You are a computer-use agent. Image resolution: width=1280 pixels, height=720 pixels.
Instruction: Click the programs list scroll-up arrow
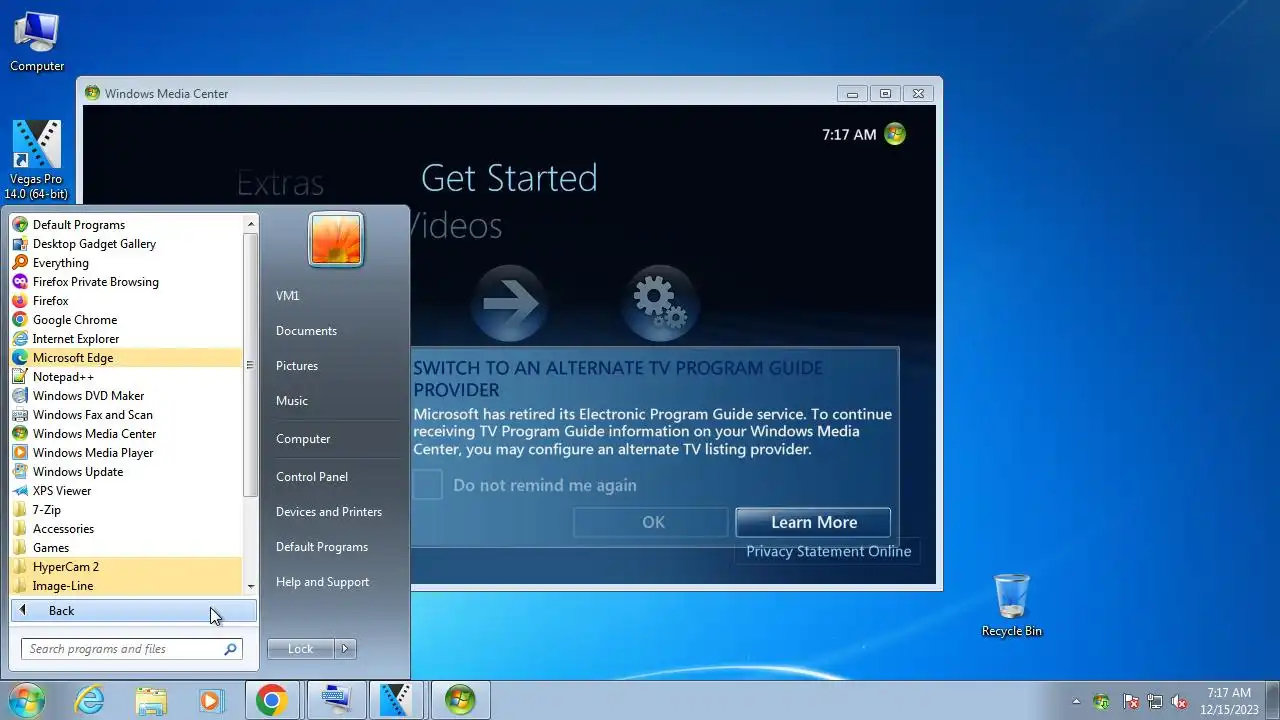pyautogui.click(x=250, y=223)
